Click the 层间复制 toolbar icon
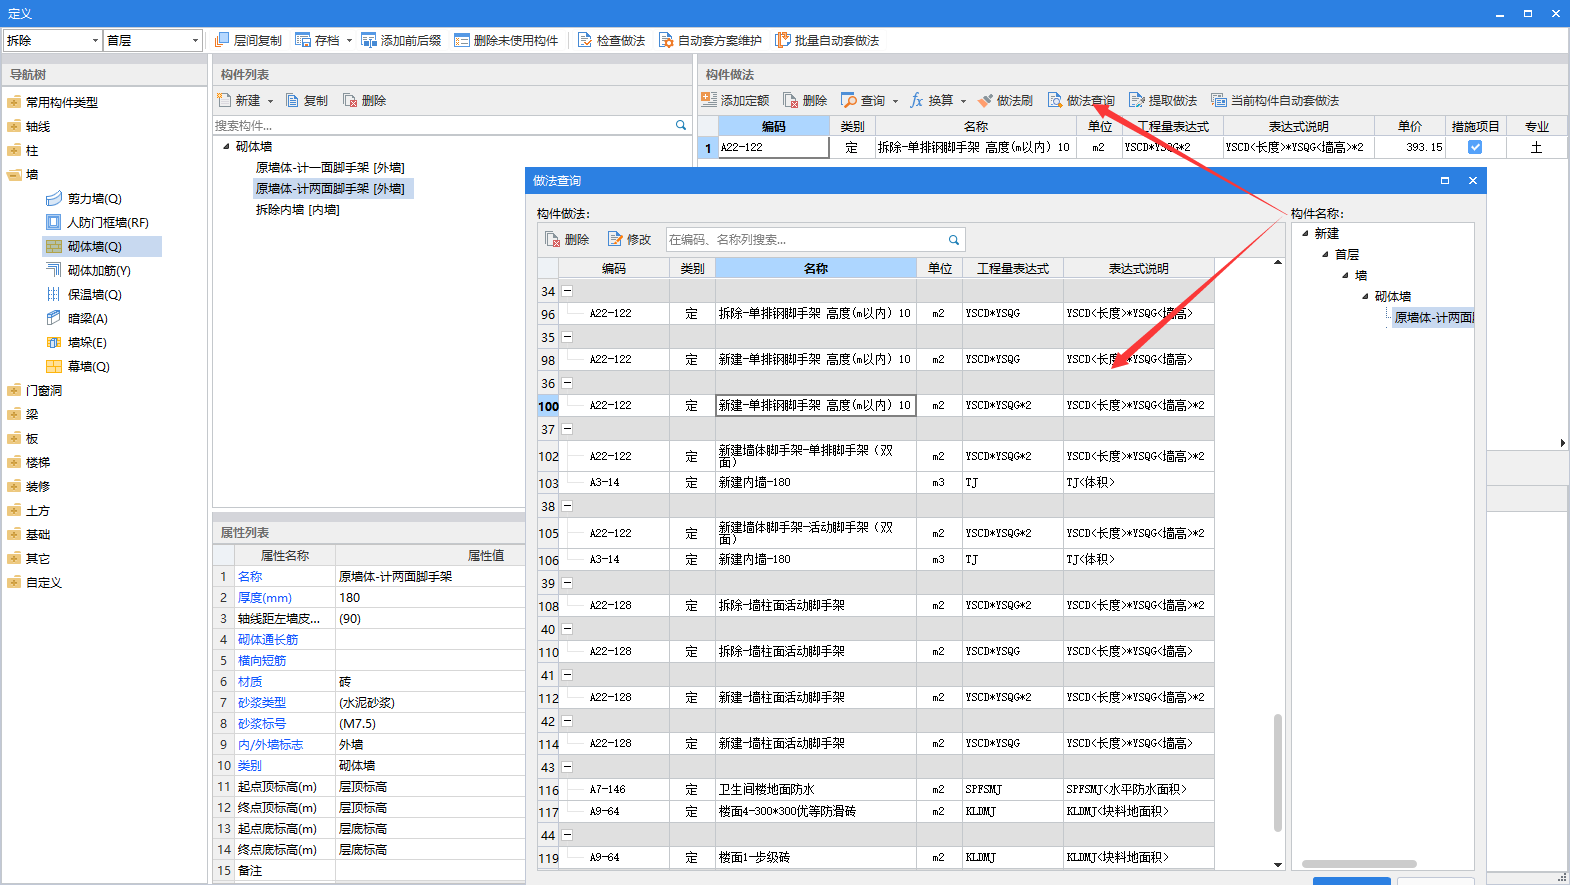This screenshot has height=885, width=1570. click(x=222, y=40)
